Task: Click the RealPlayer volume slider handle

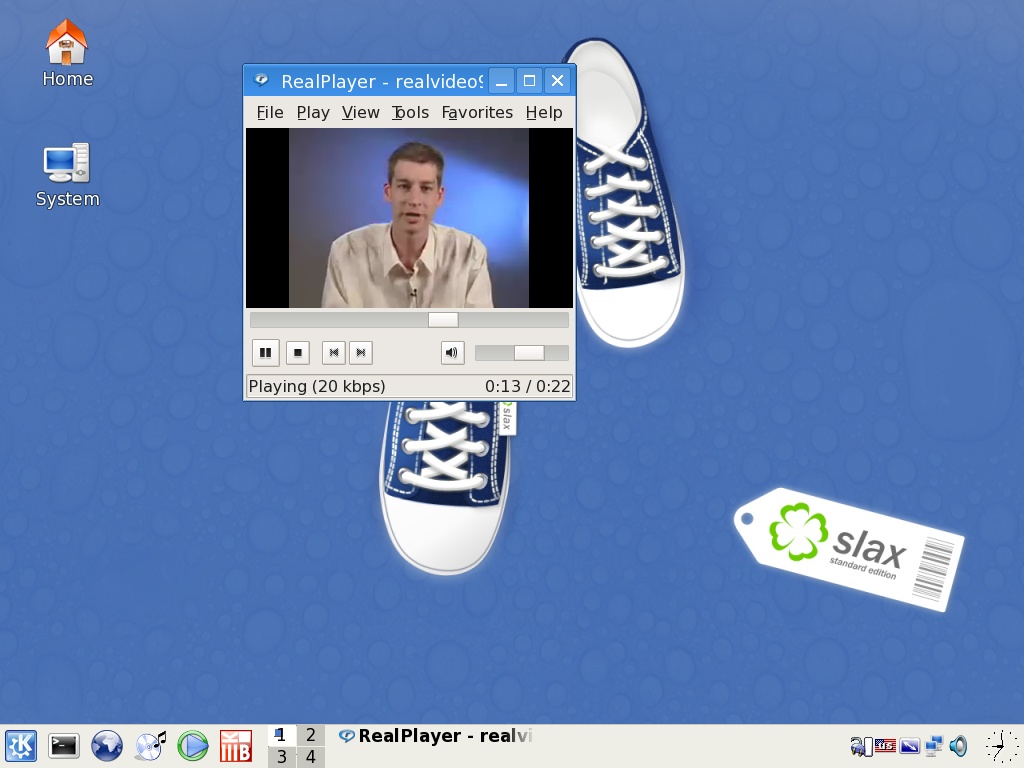Action: tap(529, 353)
